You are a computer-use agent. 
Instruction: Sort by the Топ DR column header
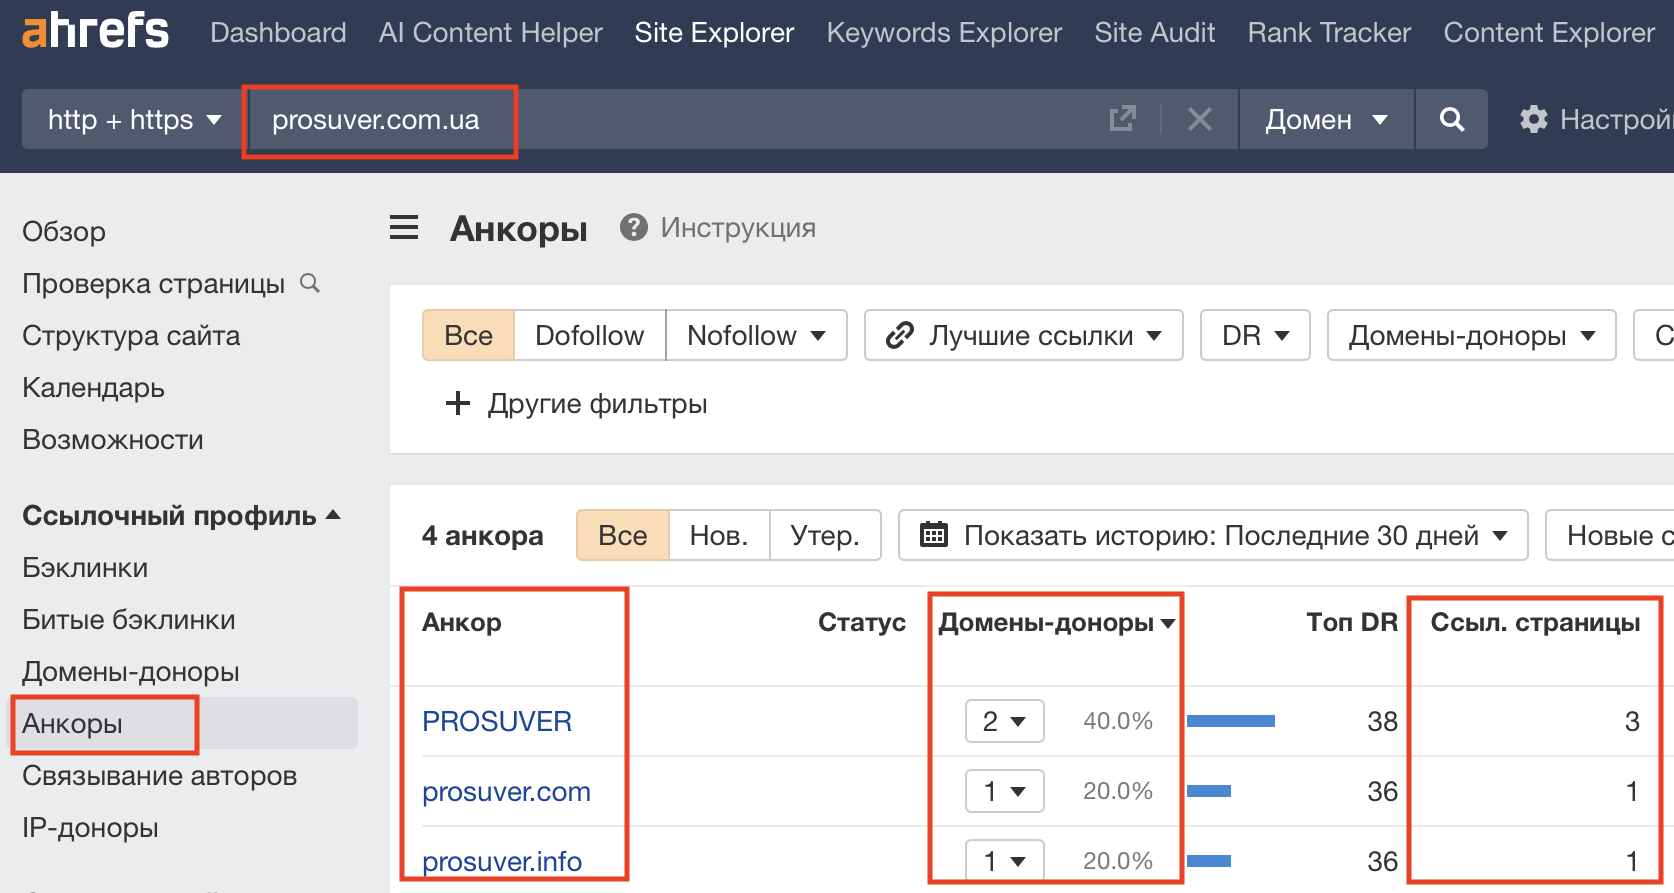1352,622
